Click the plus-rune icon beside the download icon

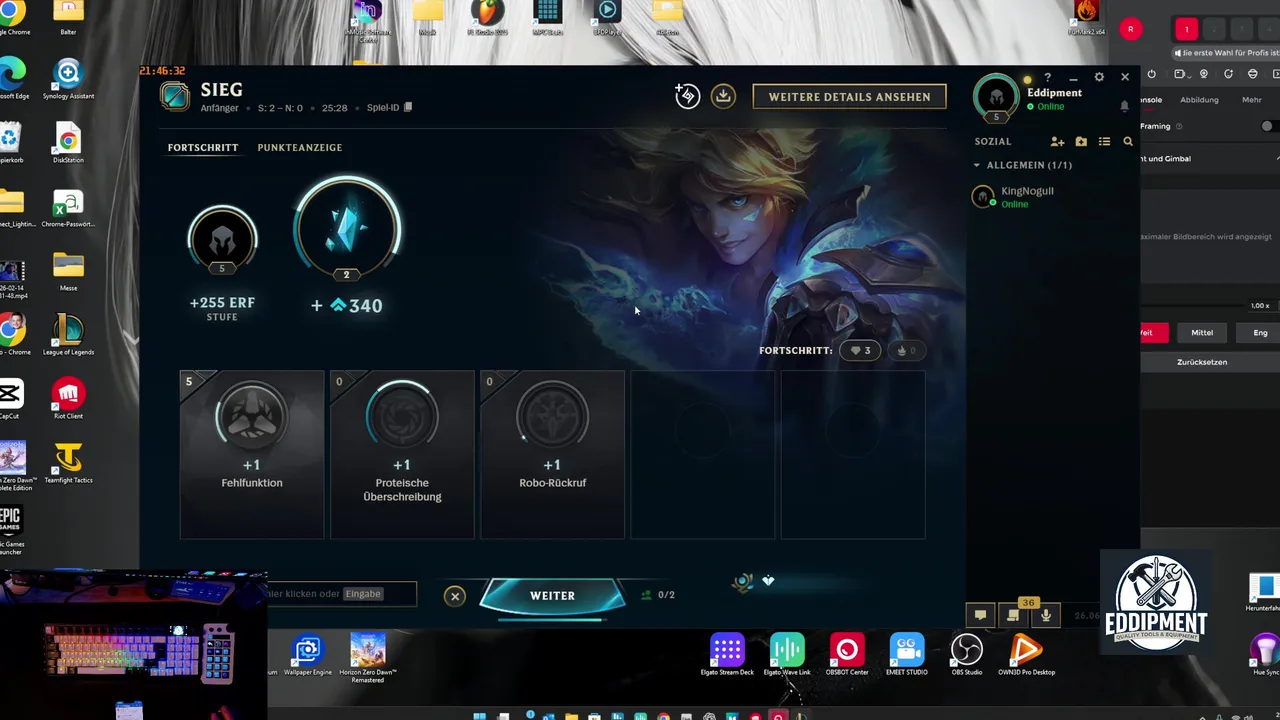687,96
